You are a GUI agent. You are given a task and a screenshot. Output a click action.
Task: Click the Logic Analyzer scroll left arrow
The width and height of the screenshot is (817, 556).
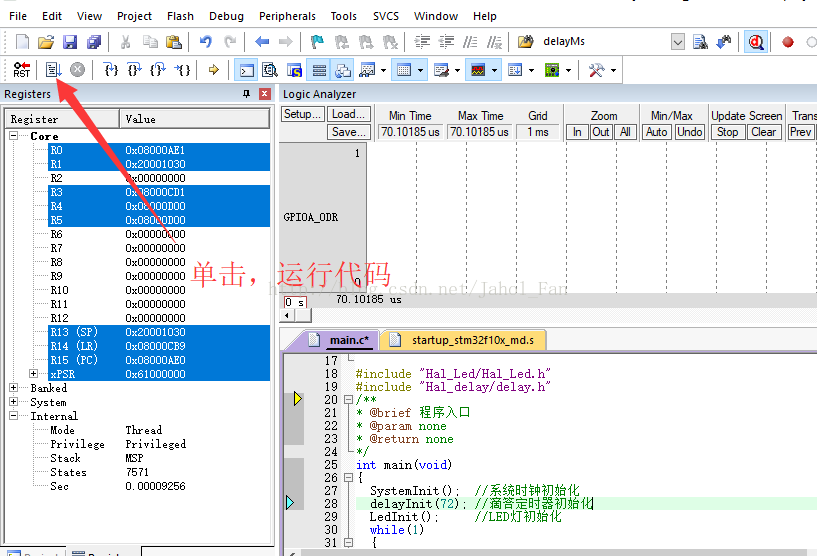pyautogui.click(x=288, y=315)
